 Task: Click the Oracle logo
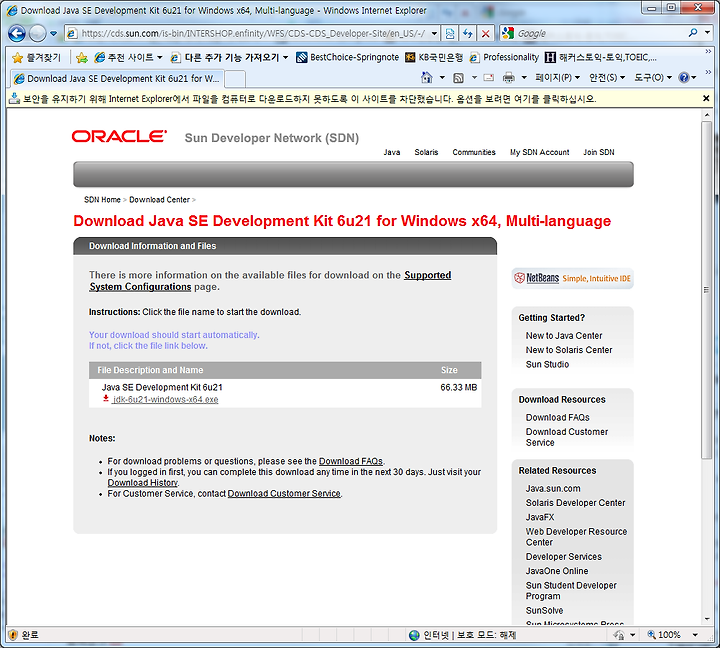pos(119,136)
